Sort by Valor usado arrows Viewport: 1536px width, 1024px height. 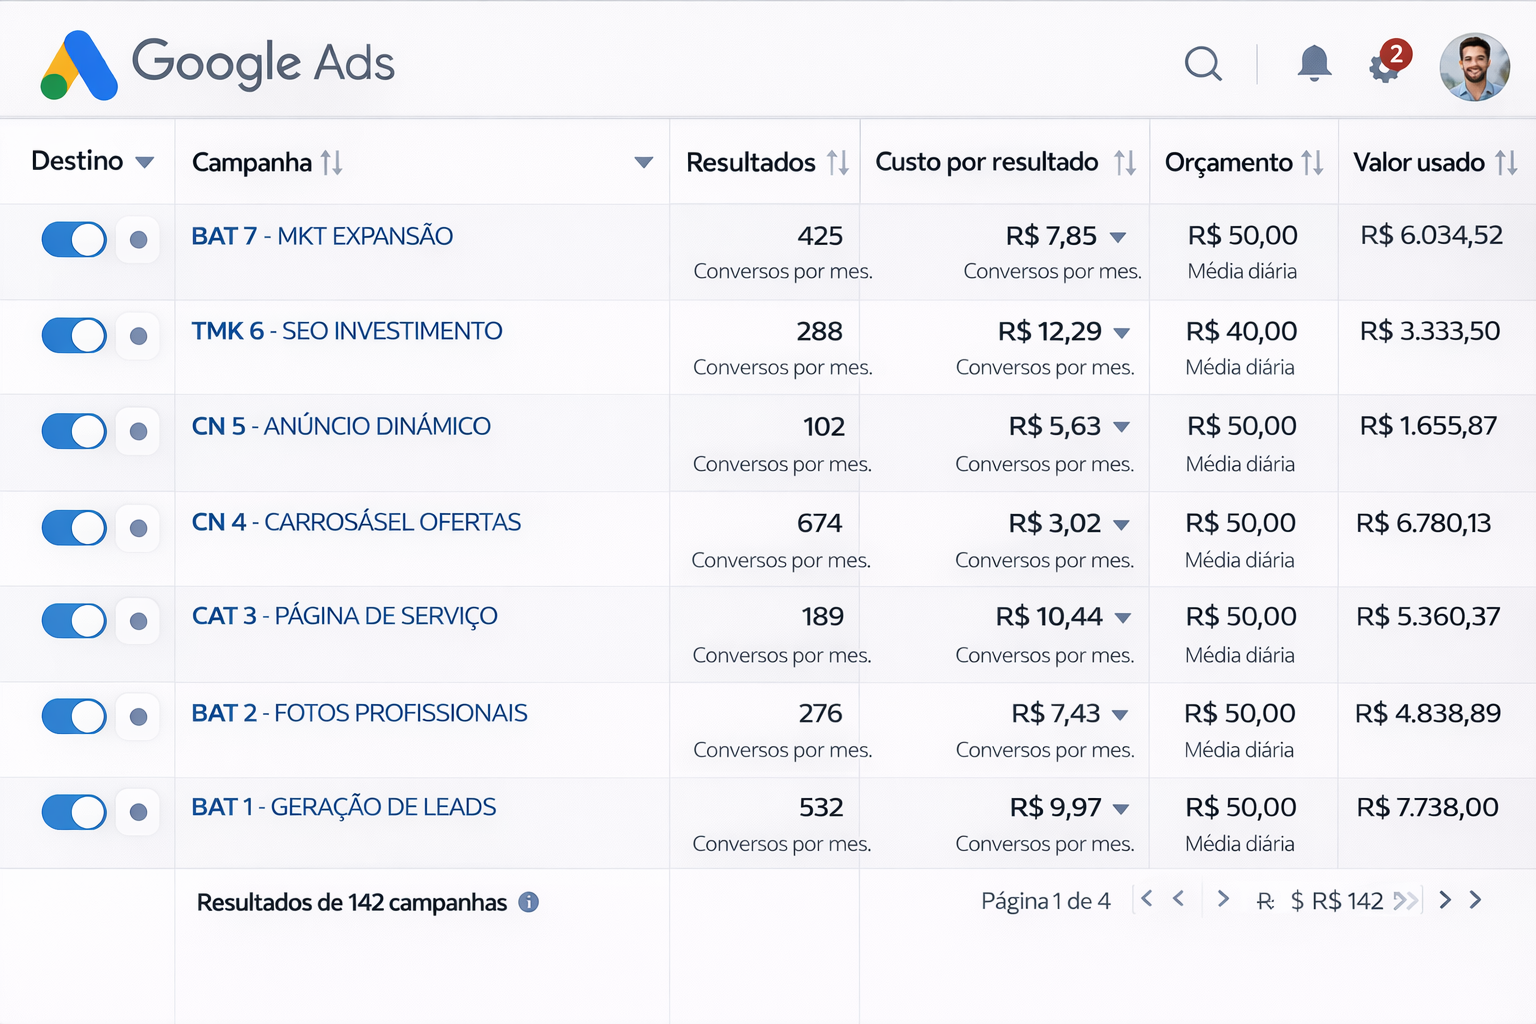click(1506, 162)
